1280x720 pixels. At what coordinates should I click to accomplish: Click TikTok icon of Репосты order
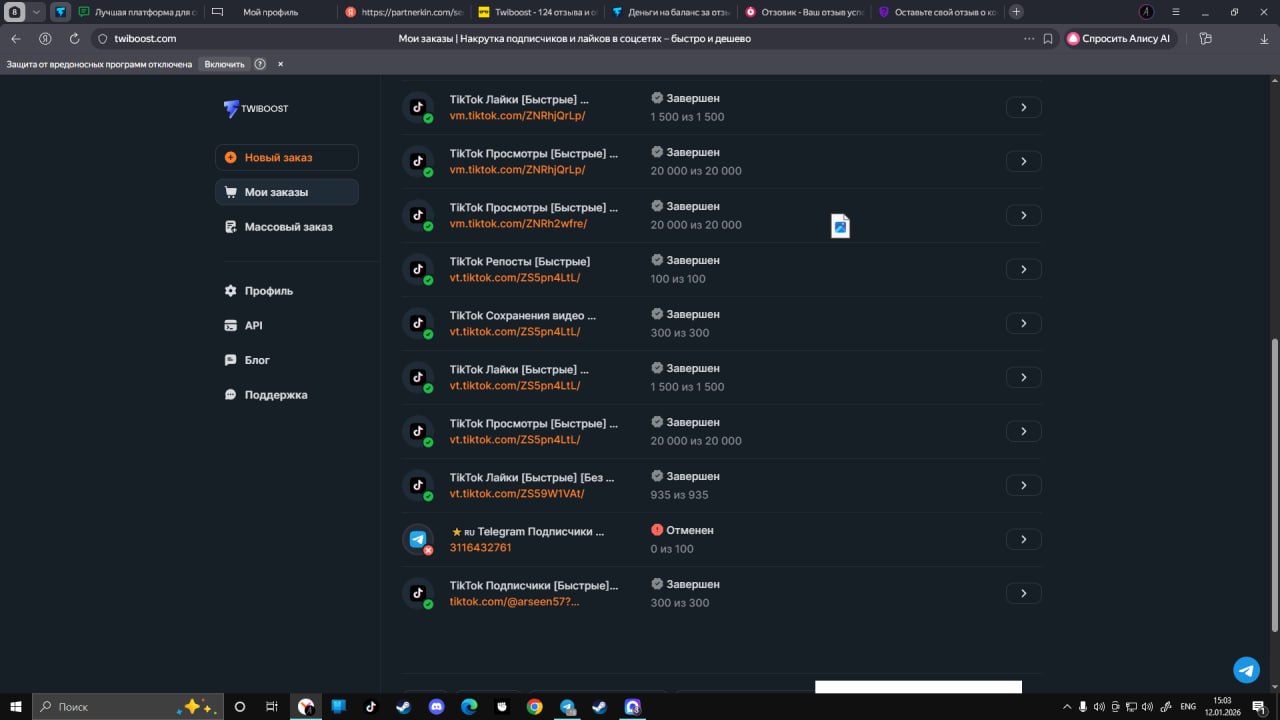[418, 269]
